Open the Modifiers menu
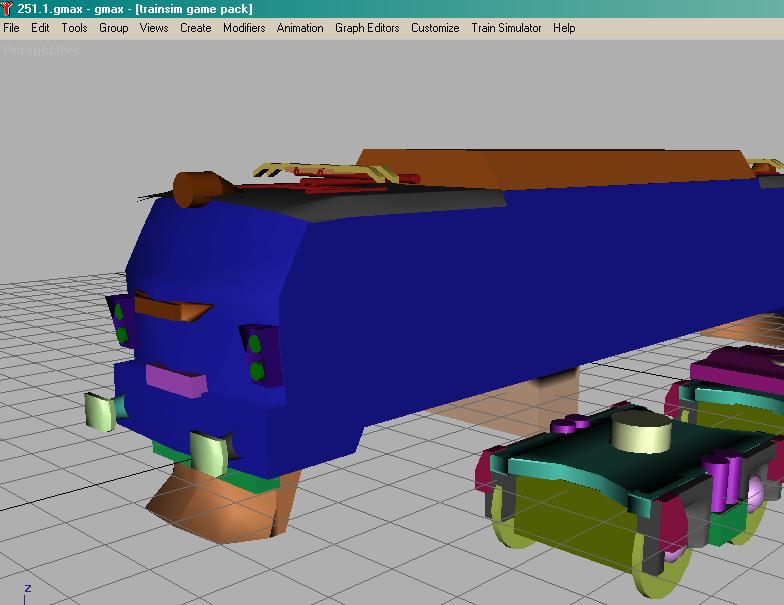Viewport: 784px width, 605px height. coord(244,28)
